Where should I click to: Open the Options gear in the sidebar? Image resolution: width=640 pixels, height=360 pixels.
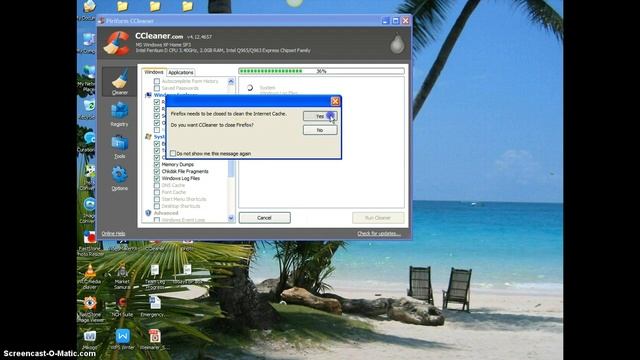119,178
